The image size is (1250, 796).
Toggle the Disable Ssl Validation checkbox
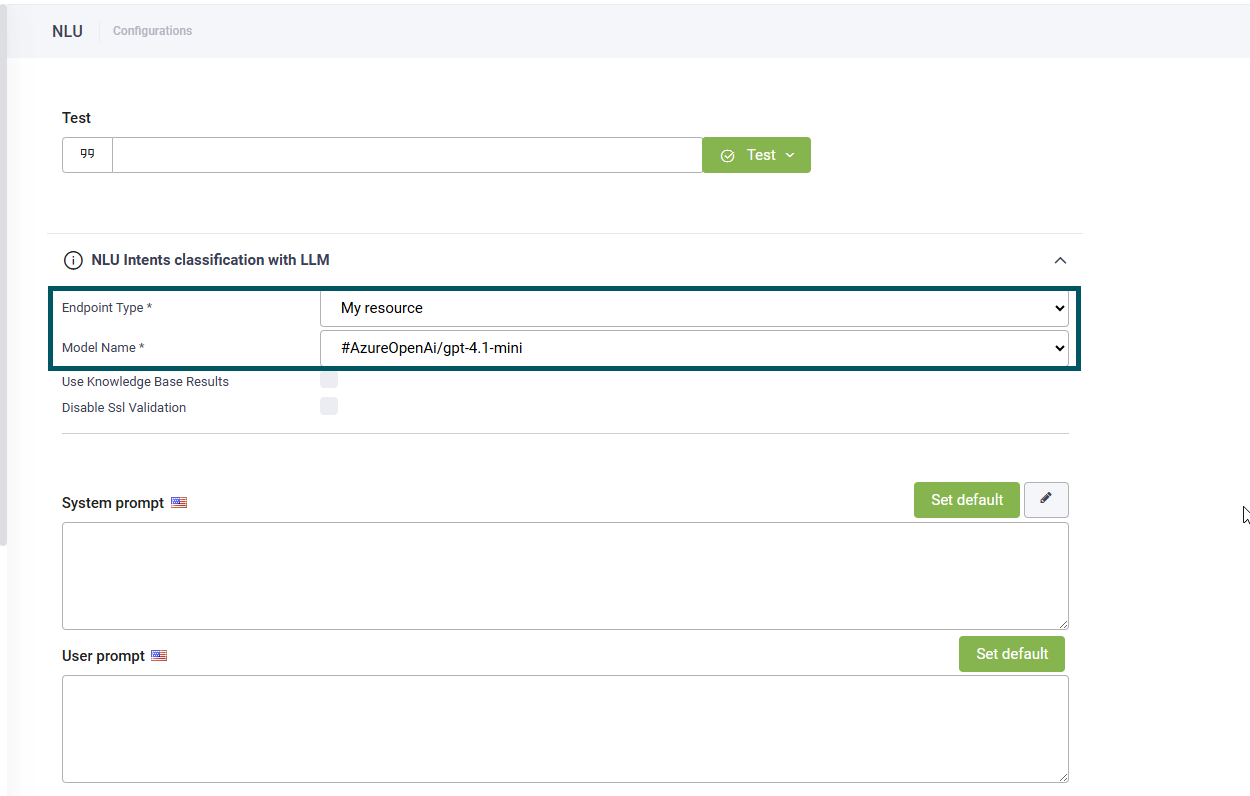coord(329,406)
